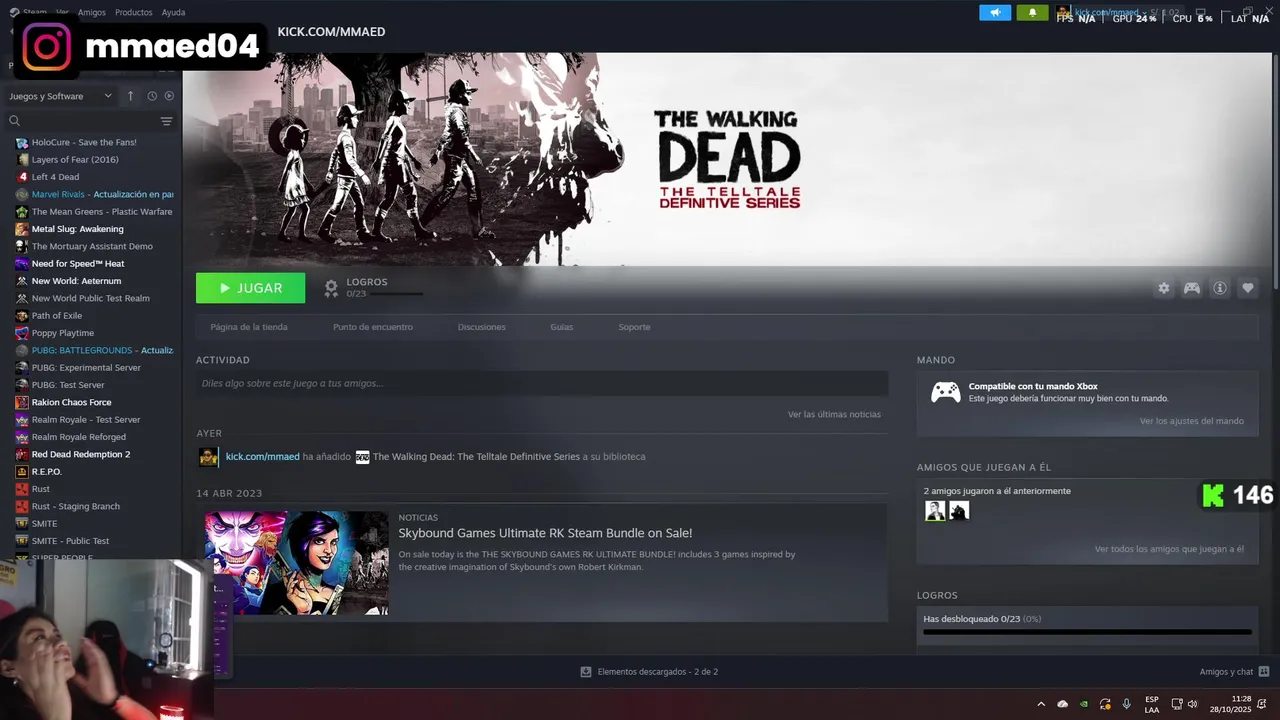
Task: Open the game settings gear icon
Action: pyautogui.click(x=1164, y=288)
